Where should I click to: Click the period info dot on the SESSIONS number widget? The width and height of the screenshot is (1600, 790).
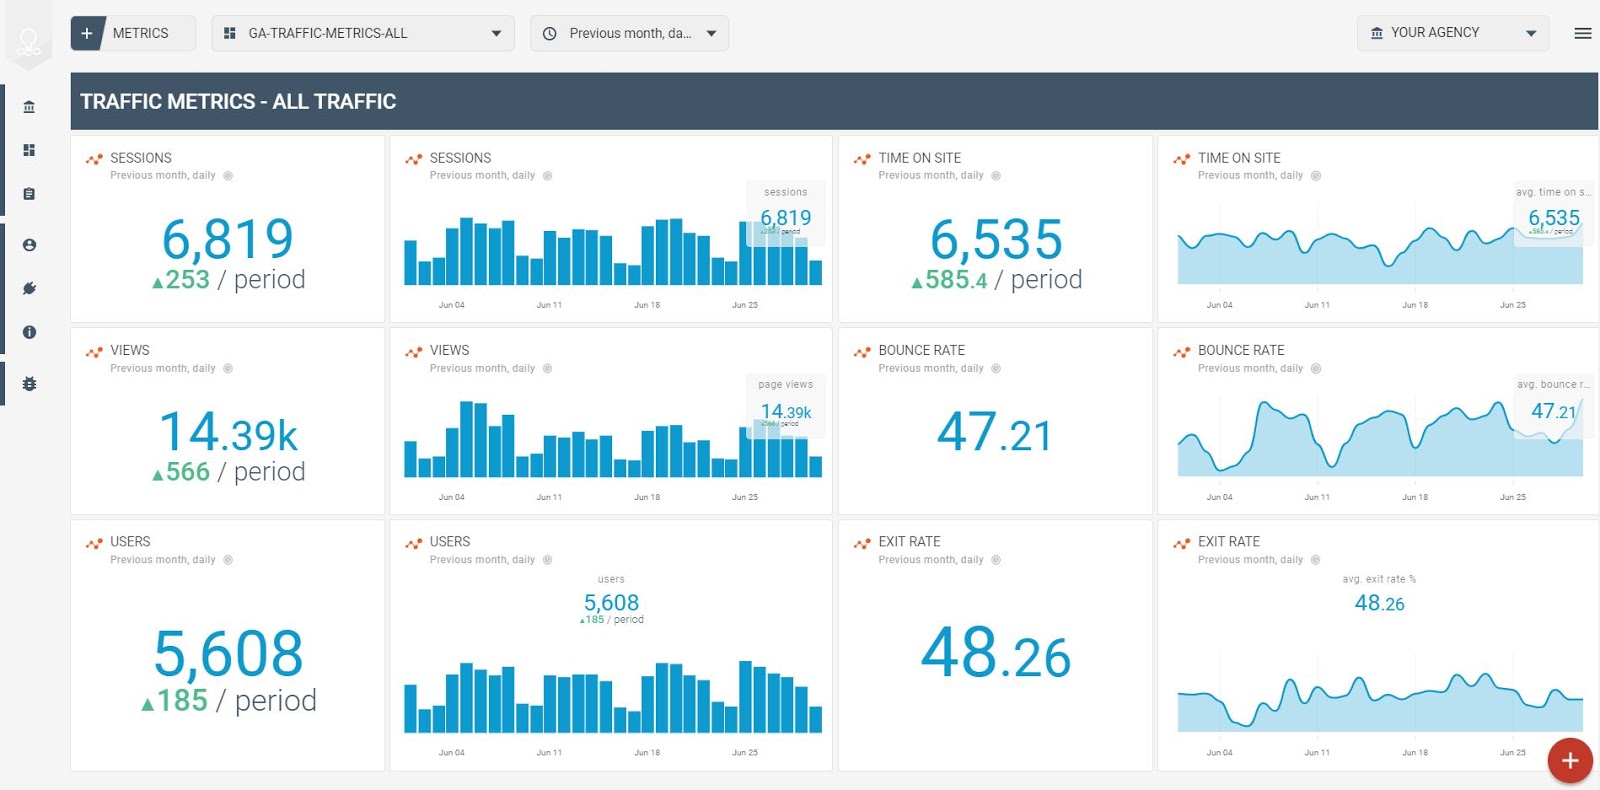point(228,176)
